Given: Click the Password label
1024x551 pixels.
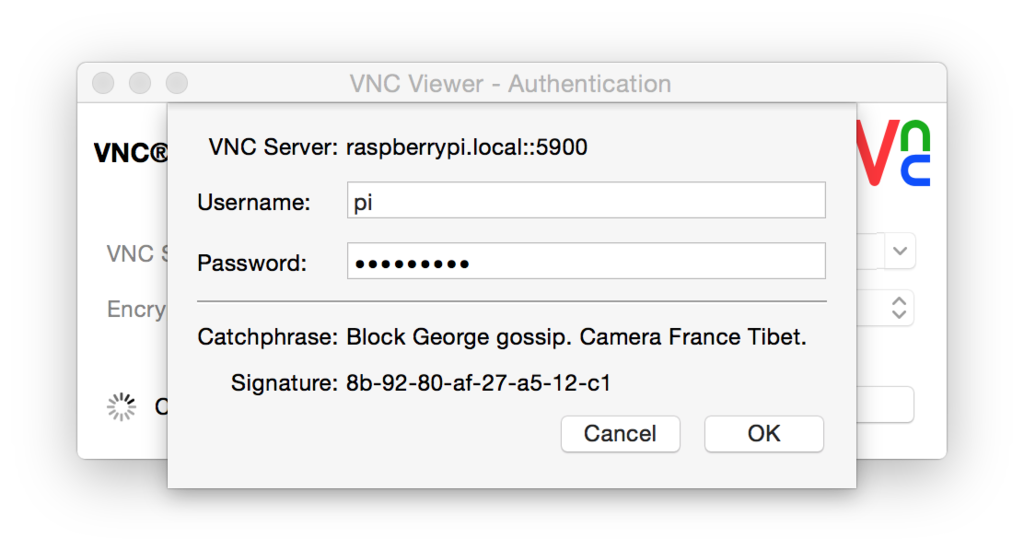Looking at the screenshot, I should (x=251, y=263).
